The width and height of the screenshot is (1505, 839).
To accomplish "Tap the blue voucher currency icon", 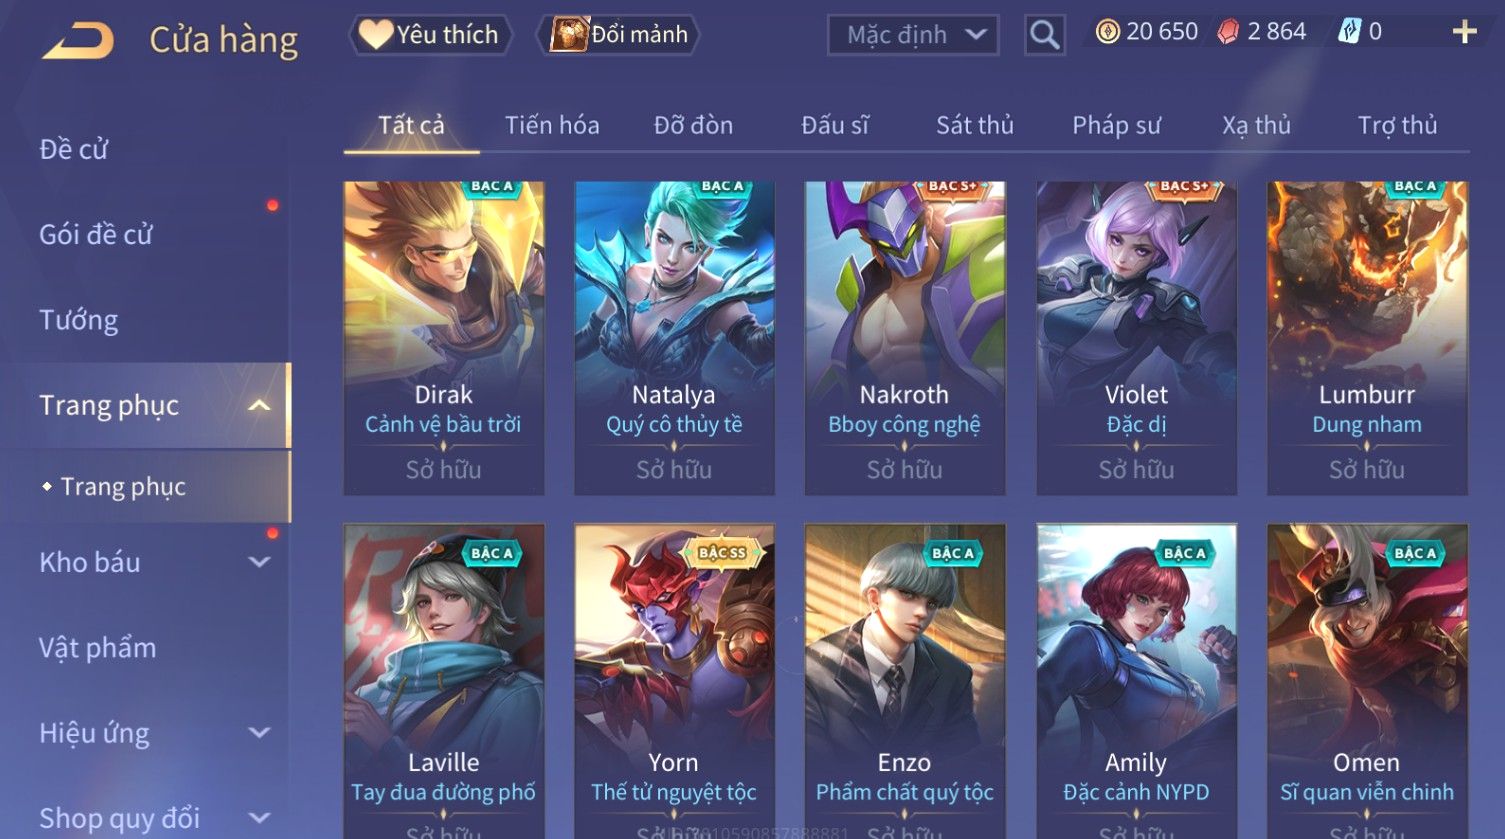I will coord(1349,32).
